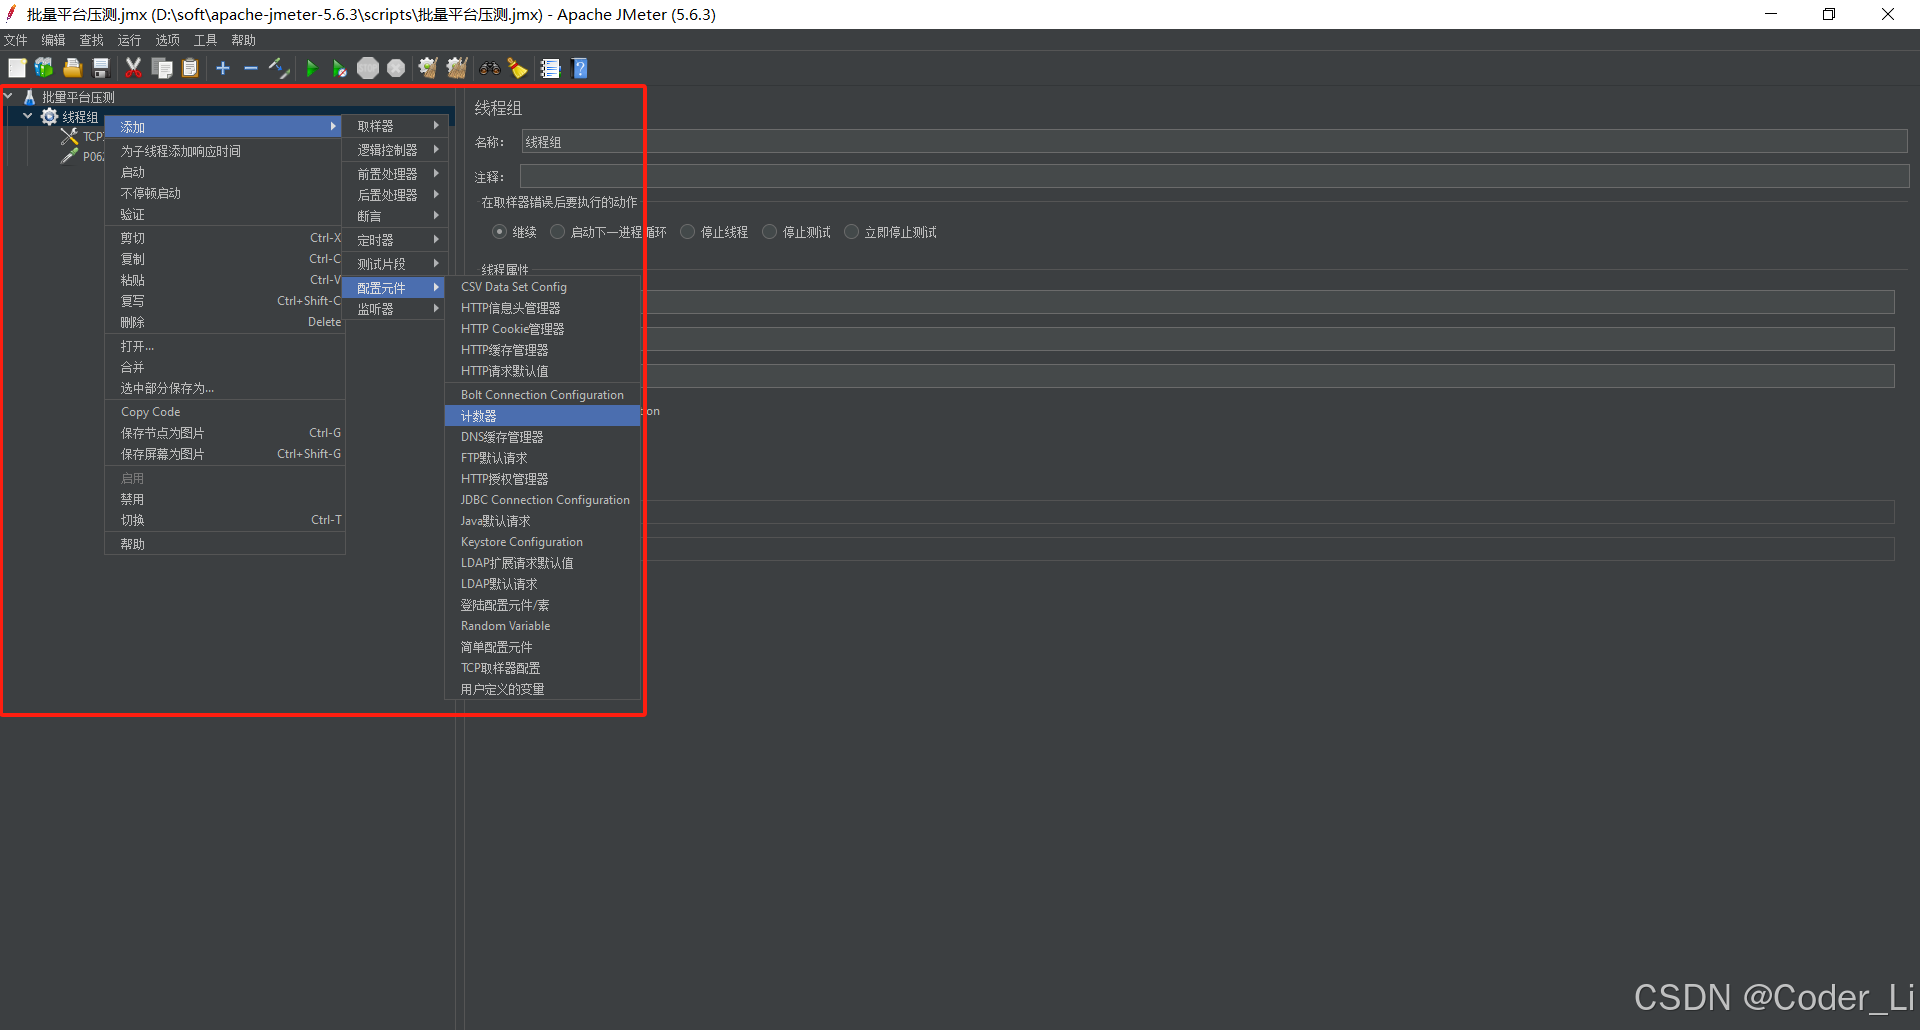Image resolution: width=1920 pixels, height=1030 pixels.
Task: Expand the 前置处理器 submenu
Action: pos(395,174)
